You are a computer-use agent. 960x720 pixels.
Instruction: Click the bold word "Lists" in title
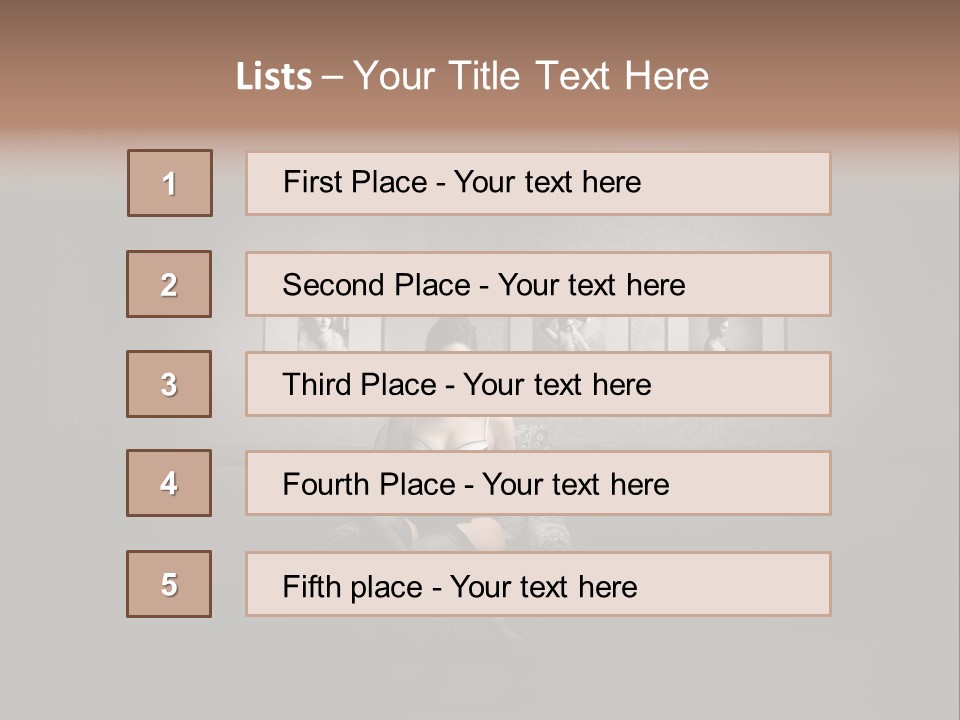coord(274,77)
